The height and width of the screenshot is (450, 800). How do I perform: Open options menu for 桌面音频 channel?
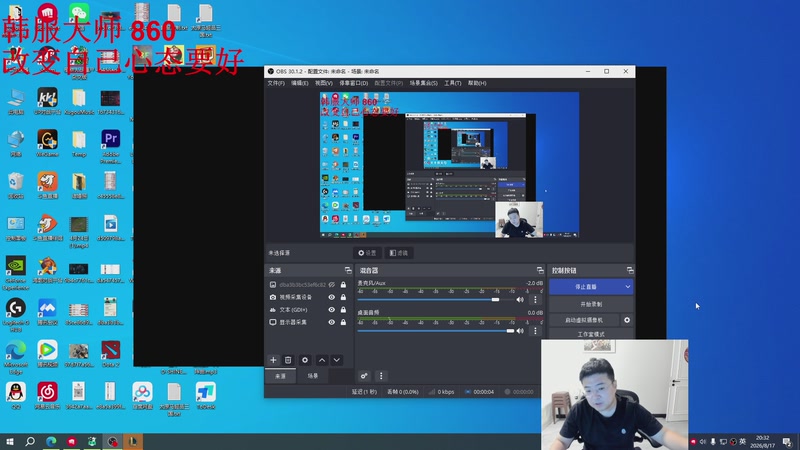coord(535,331)
